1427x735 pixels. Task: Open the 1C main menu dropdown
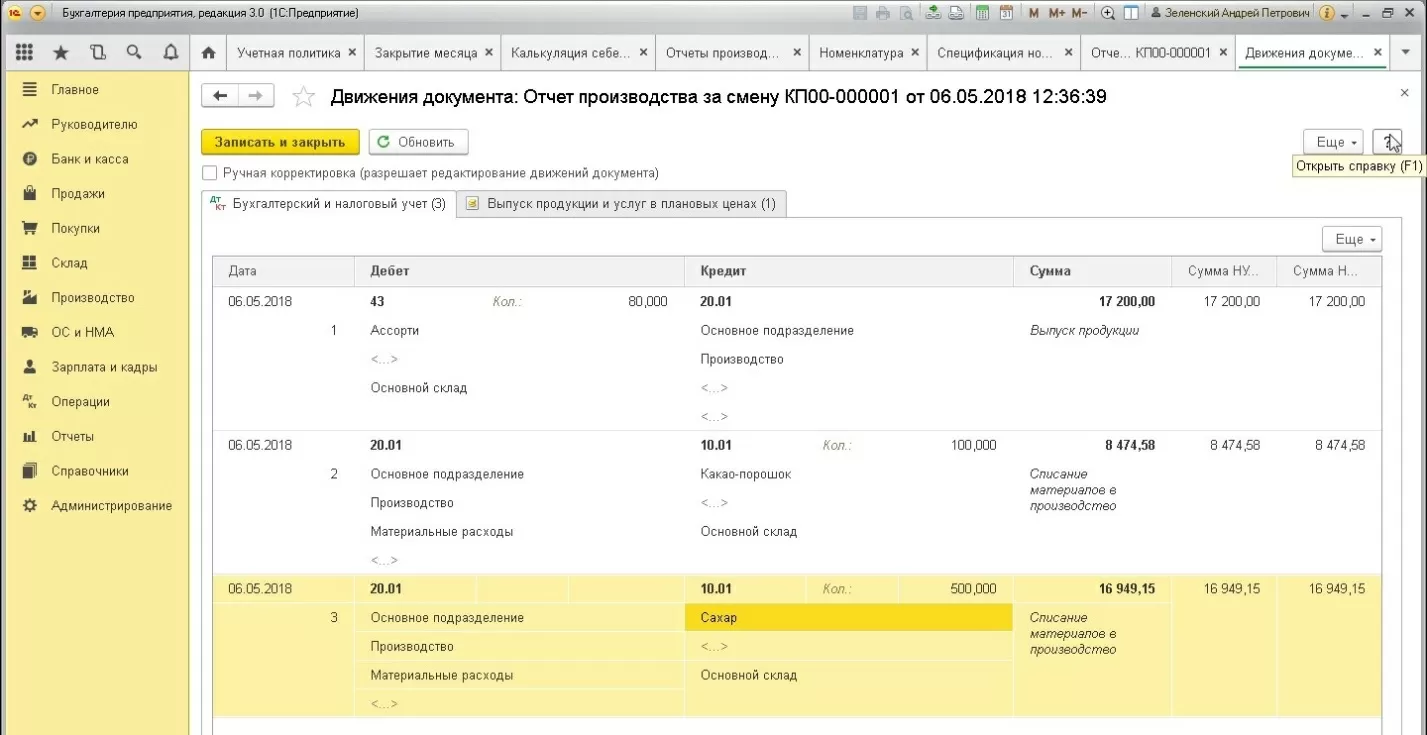38,13
